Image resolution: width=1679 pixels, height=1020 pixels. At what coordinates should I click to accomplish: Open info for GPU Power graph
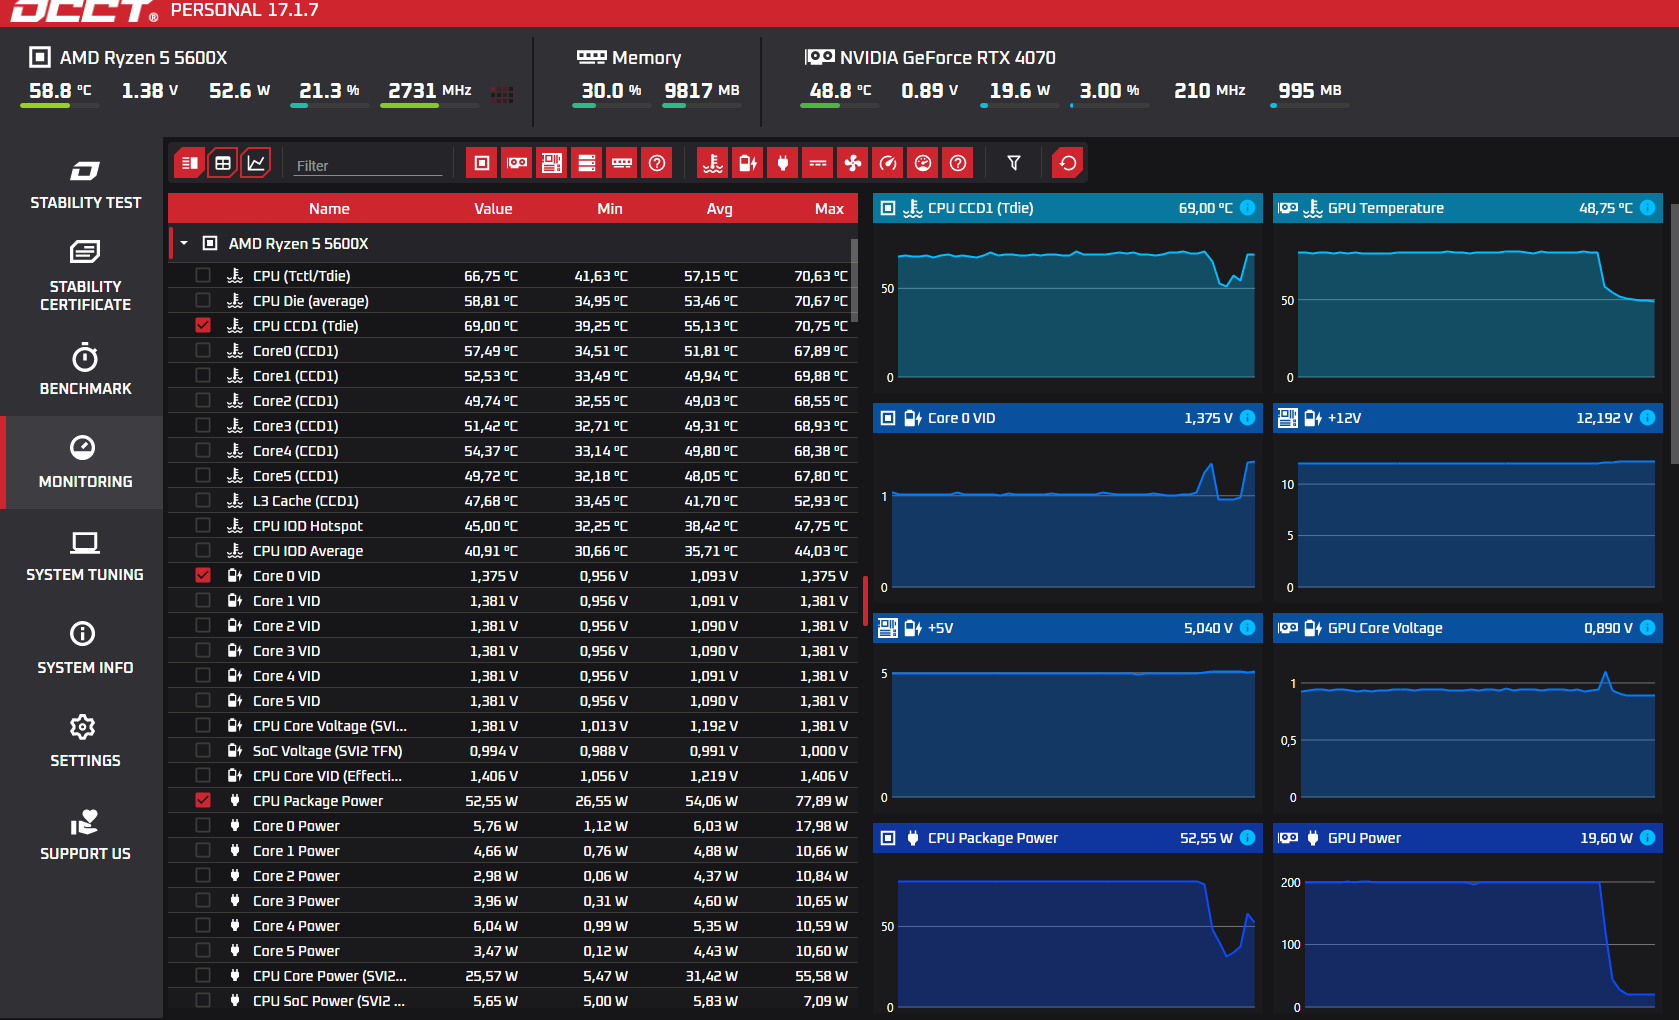1647,838
